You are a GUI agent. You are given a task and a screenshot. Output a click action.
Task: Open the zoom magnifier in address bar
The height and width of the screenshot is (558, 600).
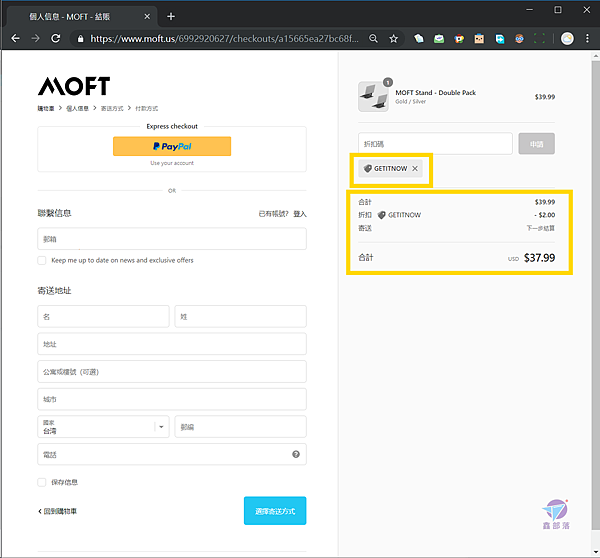pyautogui.click(x=373, y=39)
